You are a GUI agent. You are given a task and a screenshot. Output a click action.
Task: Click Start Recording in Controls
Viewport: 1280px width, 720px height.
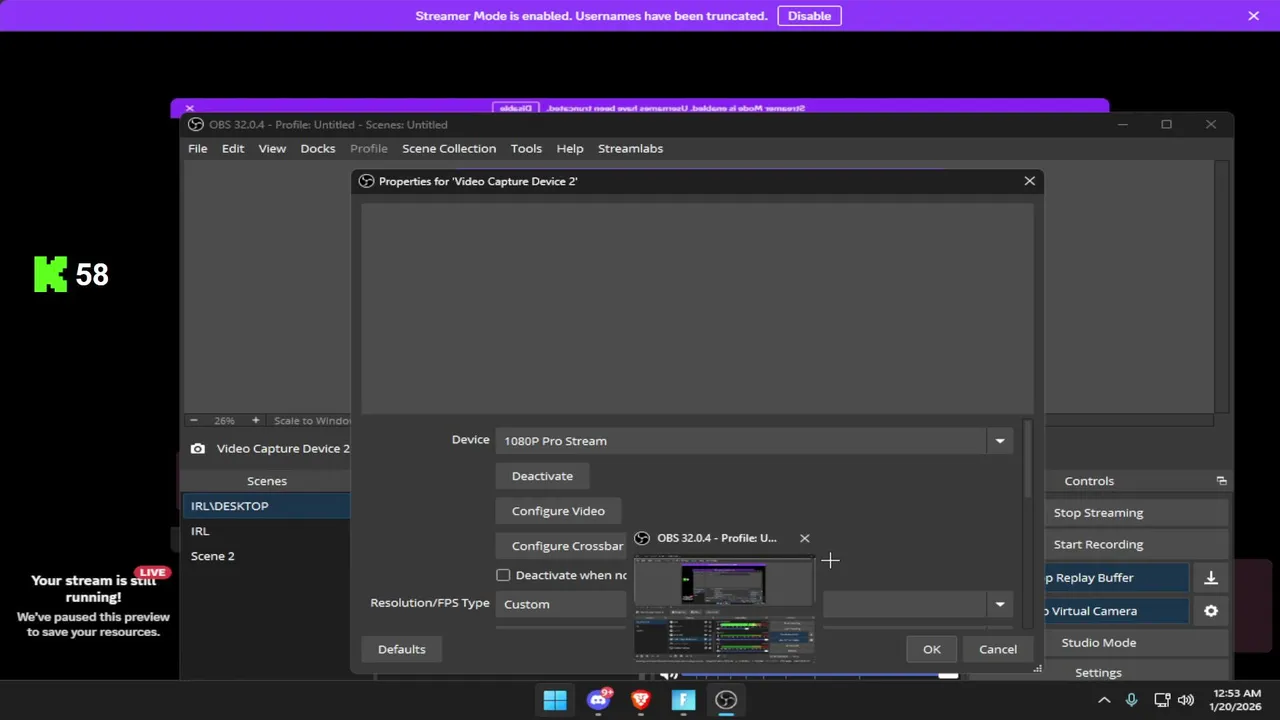(1098, 545)
